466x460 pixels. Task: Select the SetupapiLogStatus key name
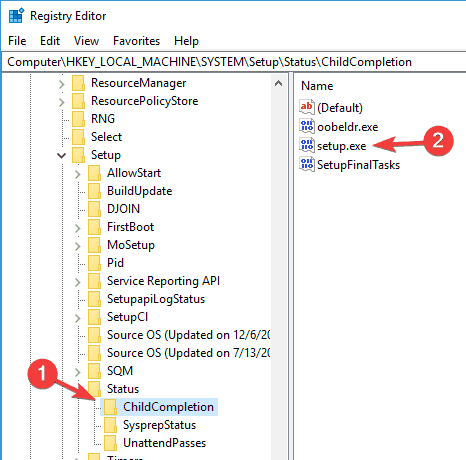[156, 299]
